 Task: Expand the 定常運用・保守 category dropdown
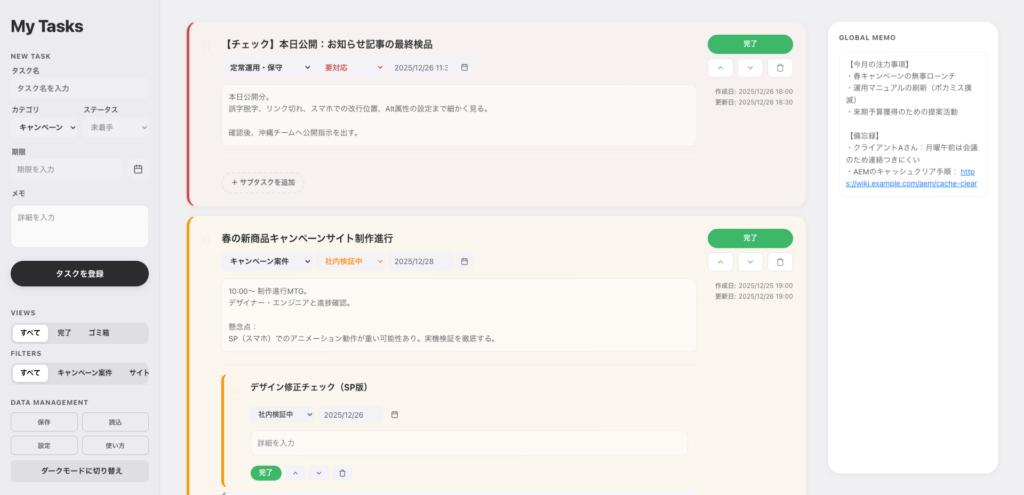(x=270, y=68)
